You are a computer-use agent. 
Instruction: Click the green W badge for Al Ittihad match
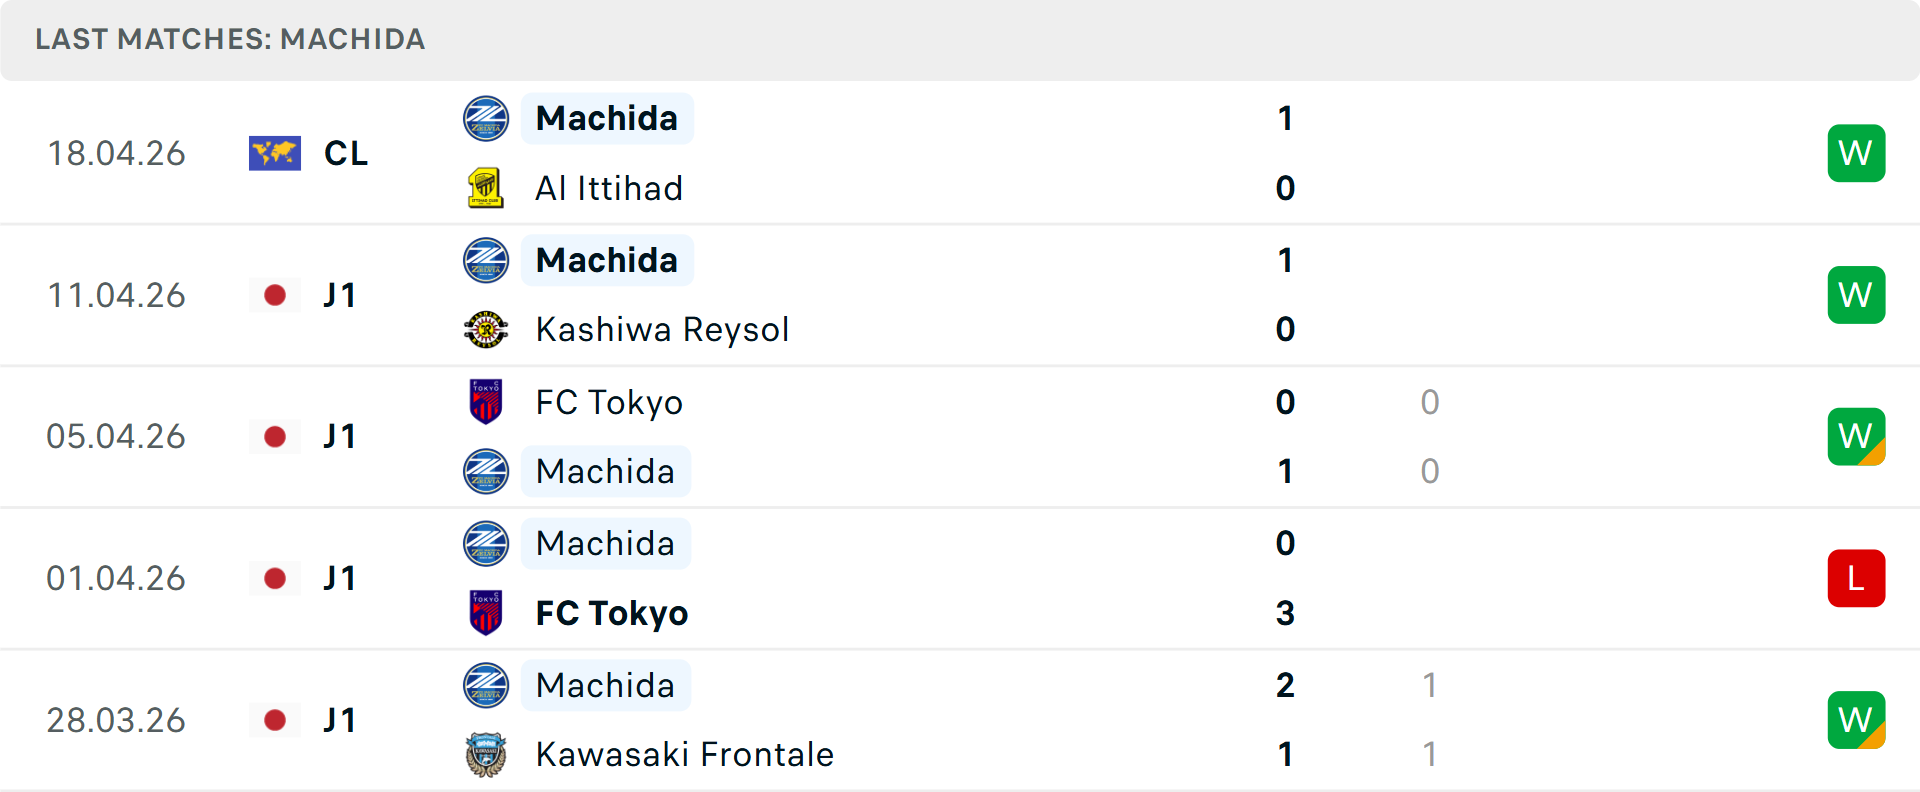point(1856,153)
